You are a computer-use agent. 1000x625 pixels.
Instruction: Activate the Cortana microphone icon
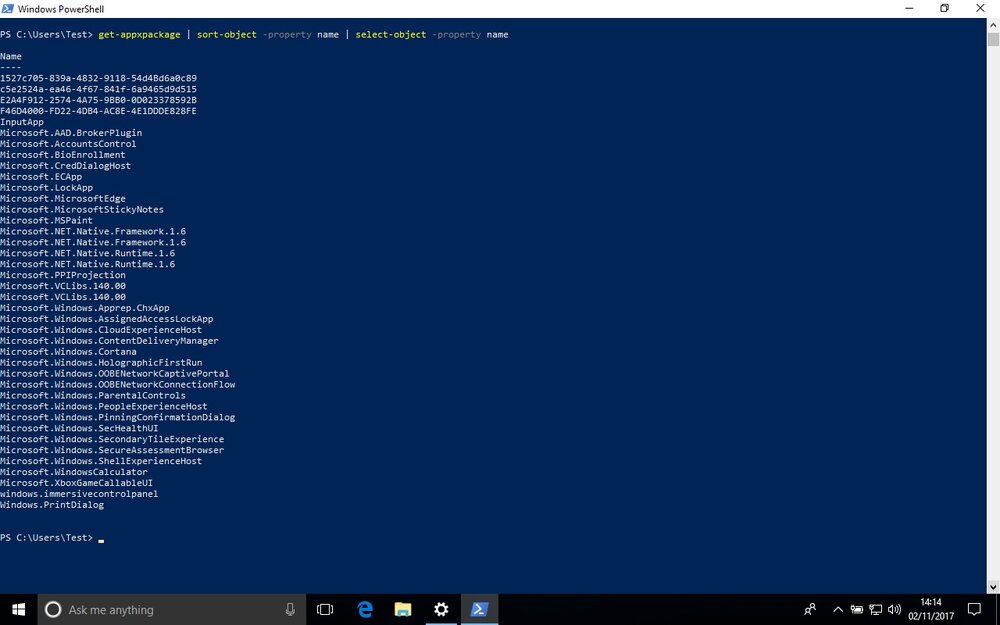pyautogui.click(x=290, y=610)
